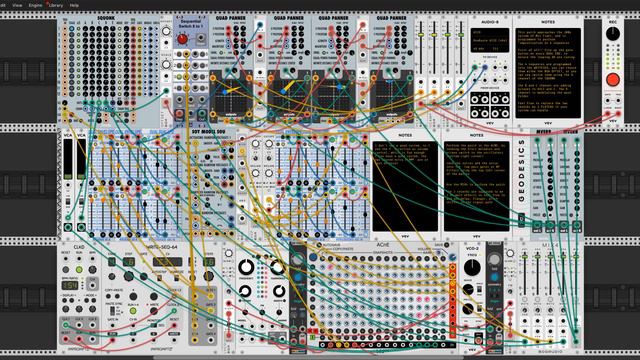The image size is (640, 360).
Task: Click the jack beside Sequential Switch red knob
Action: click(201, 38)
